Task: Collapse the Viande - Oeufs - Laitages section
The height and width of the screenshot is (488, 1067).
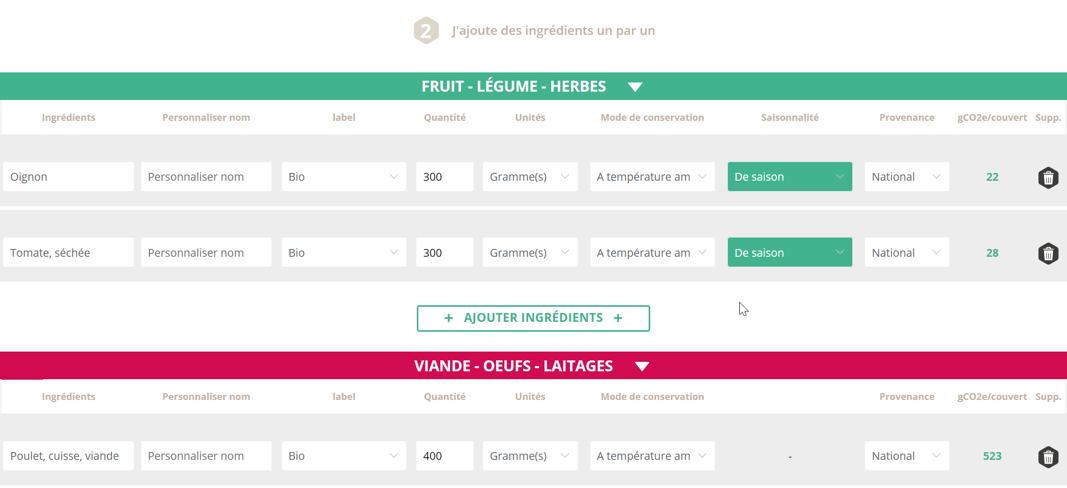Action: (x=642, y=366)
